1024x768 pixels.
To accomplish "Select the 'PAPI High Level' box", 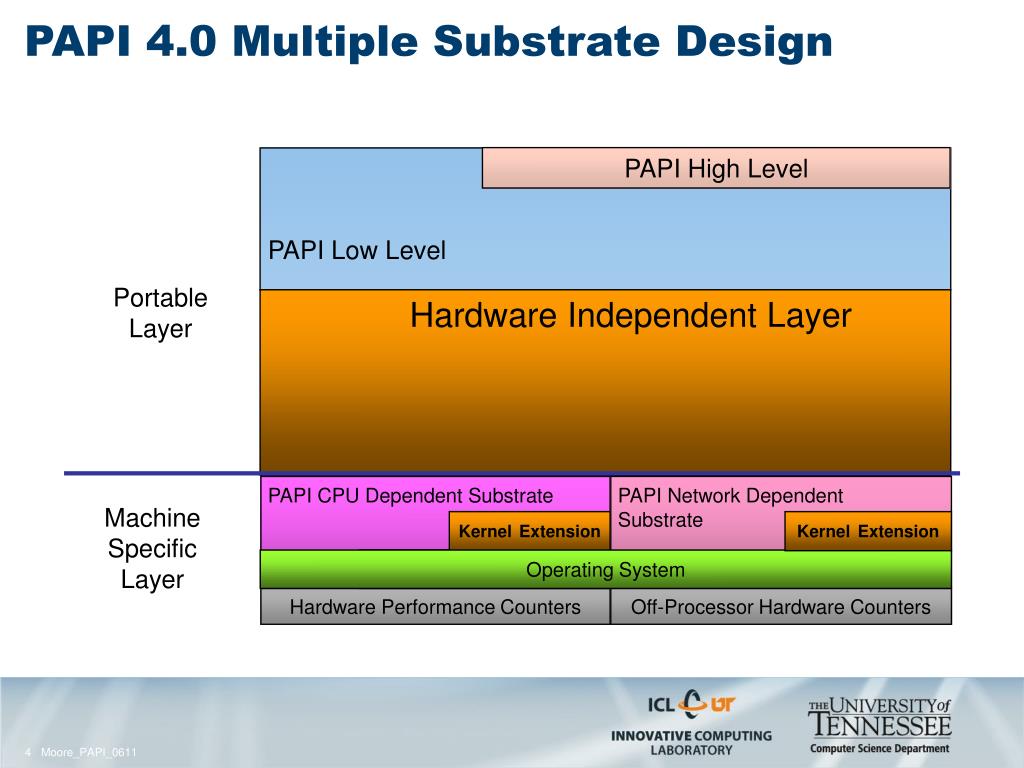I will tap(716, 168).
